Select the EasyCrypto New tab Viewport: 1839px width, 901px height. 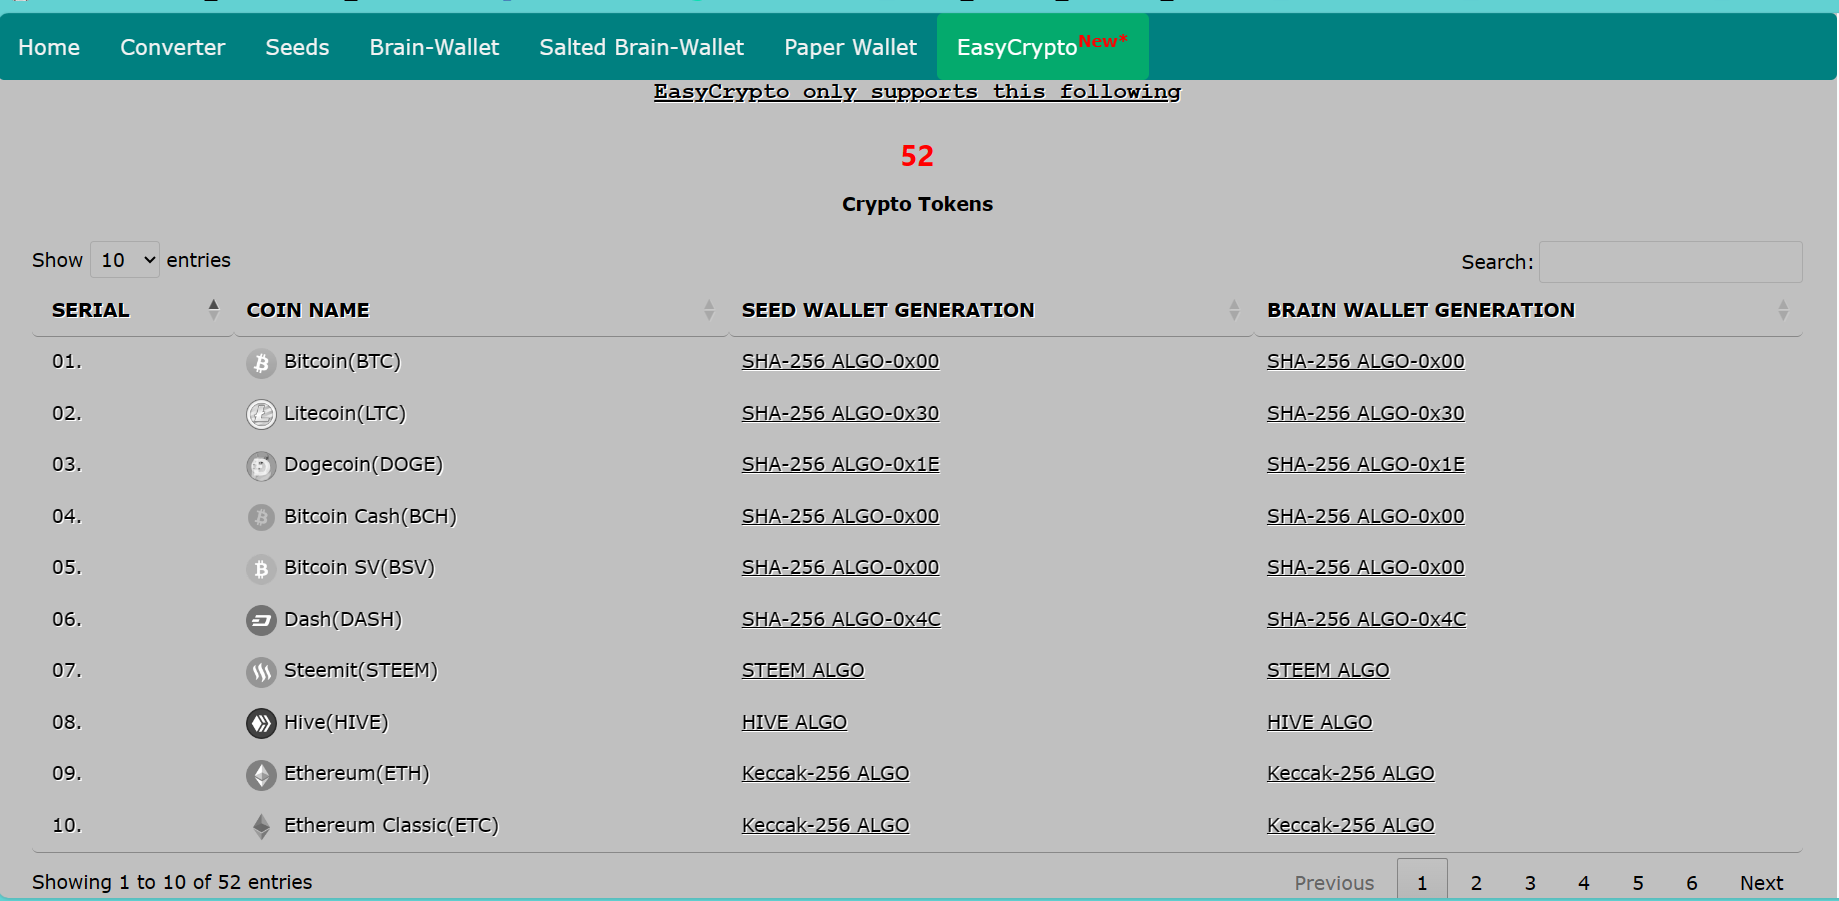[x=1042, y=46]
